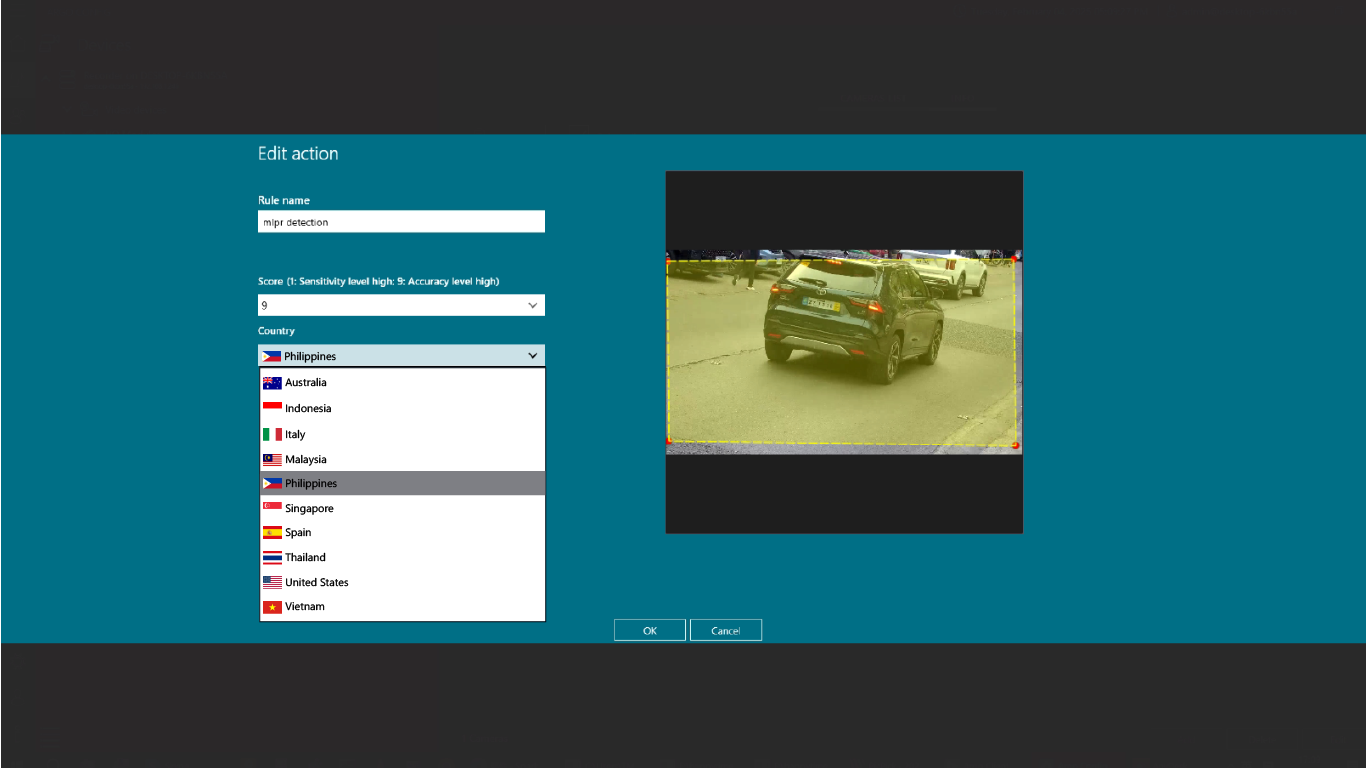Image resolution: width=1366 pixels, height=768 pixels.
Task: Click the Italy flag icon
Action: tap(272, 435)
